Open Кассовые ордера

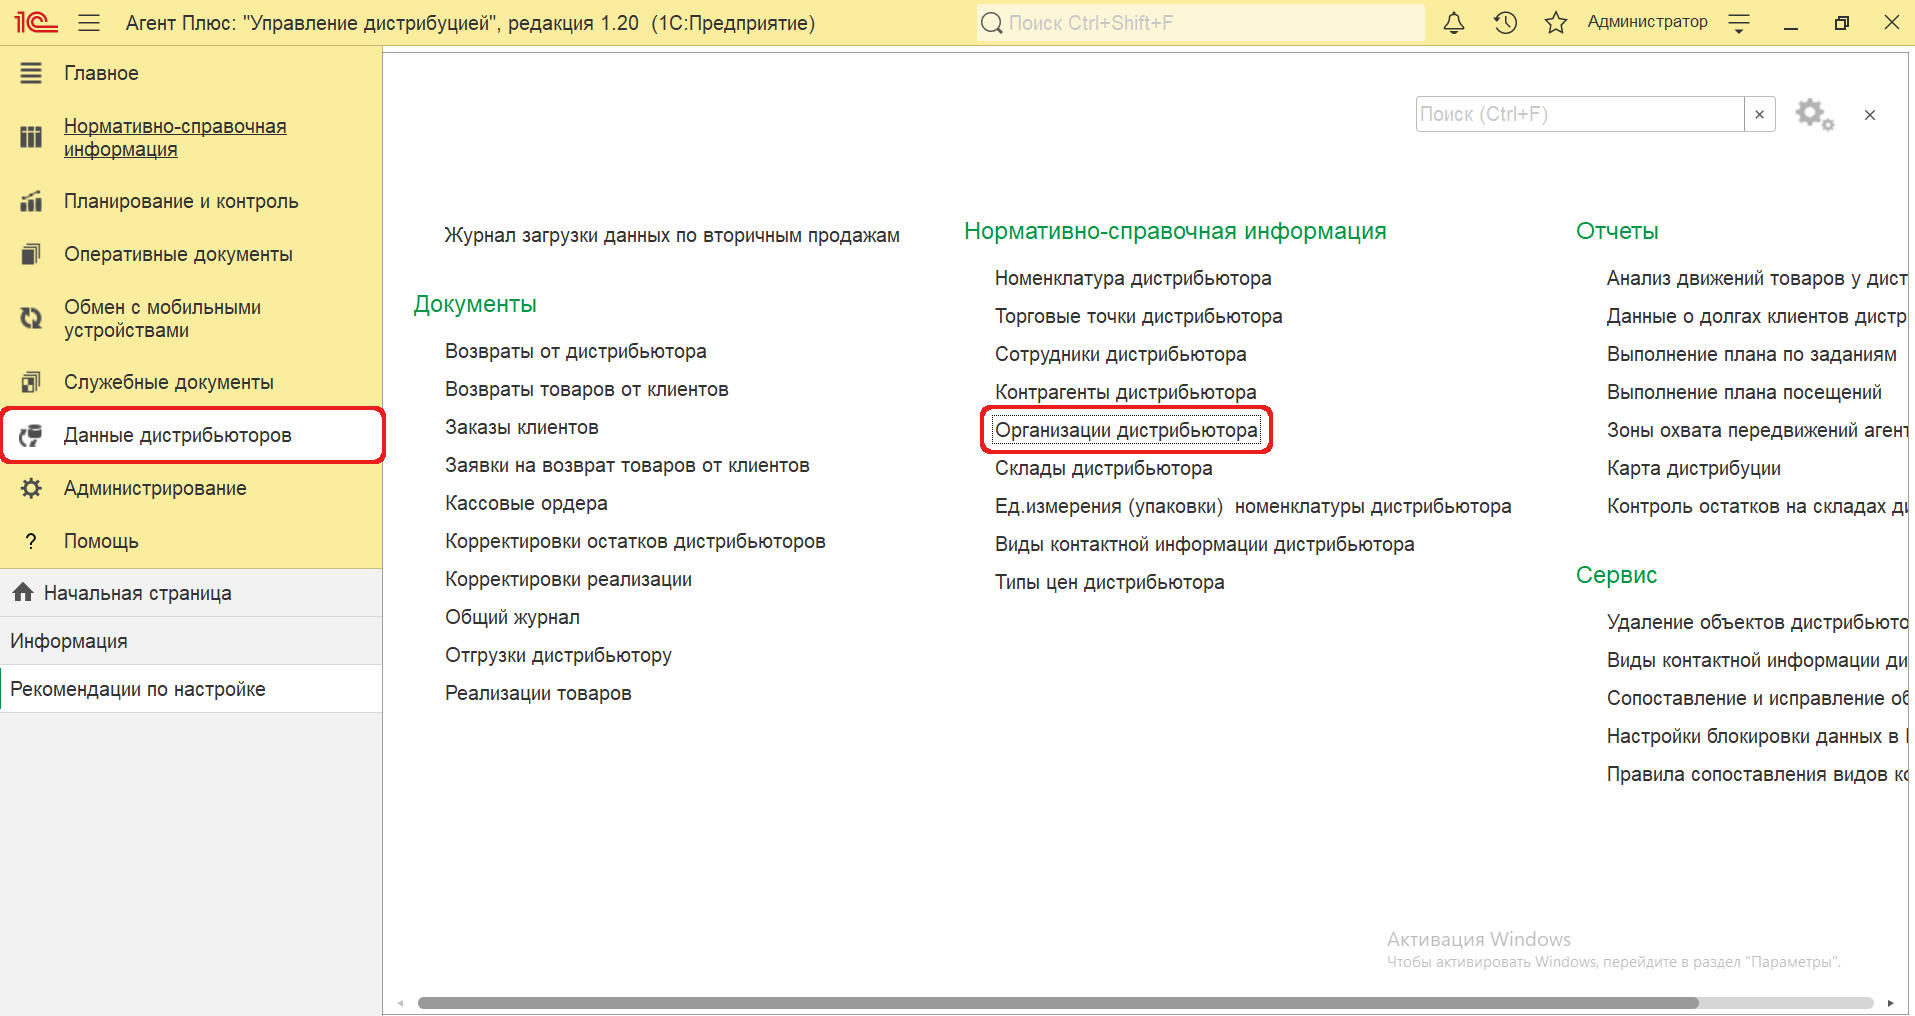(526, 503)
